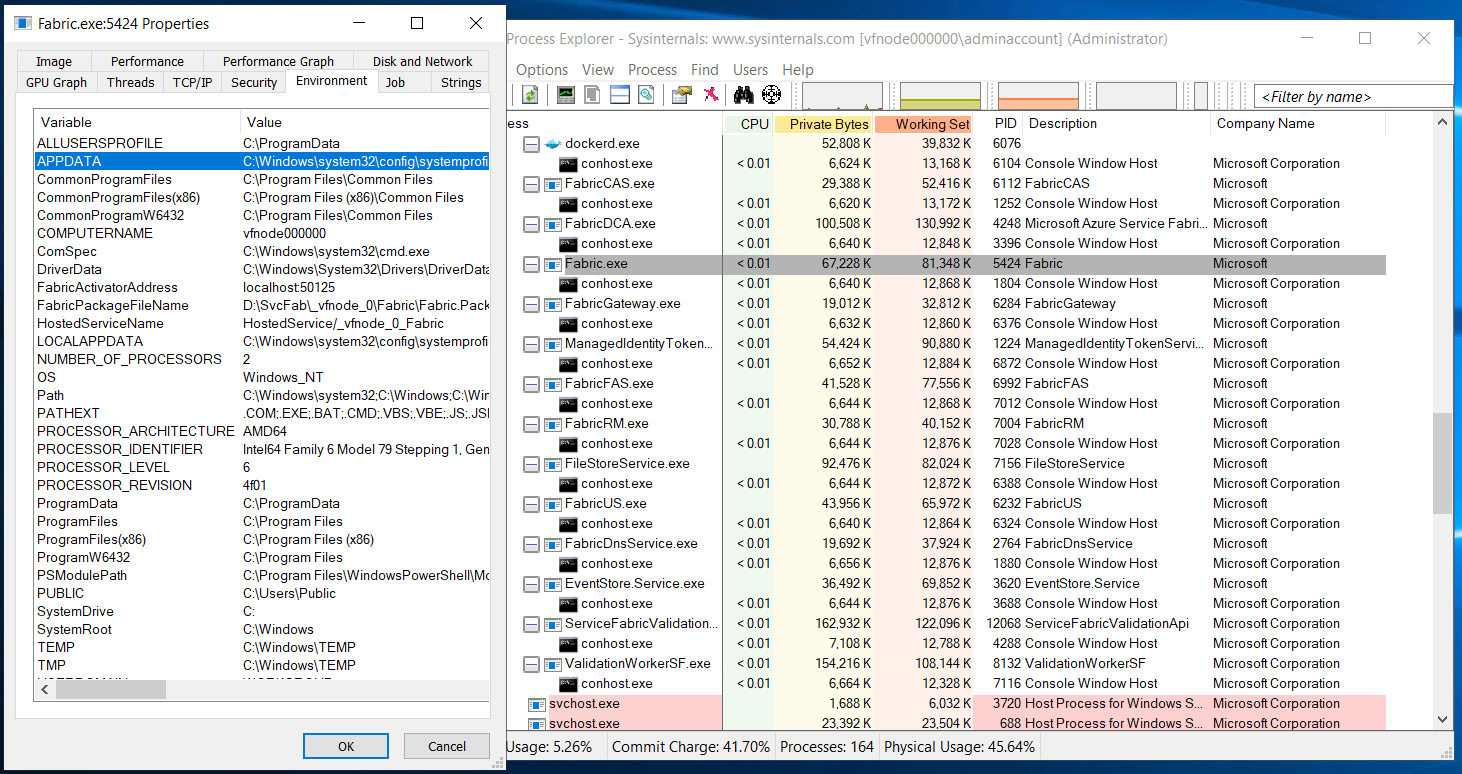This screenshot has width=1462, height=774.
Task: Open System Information via the graph icon
Action: (x=566, y=95)
